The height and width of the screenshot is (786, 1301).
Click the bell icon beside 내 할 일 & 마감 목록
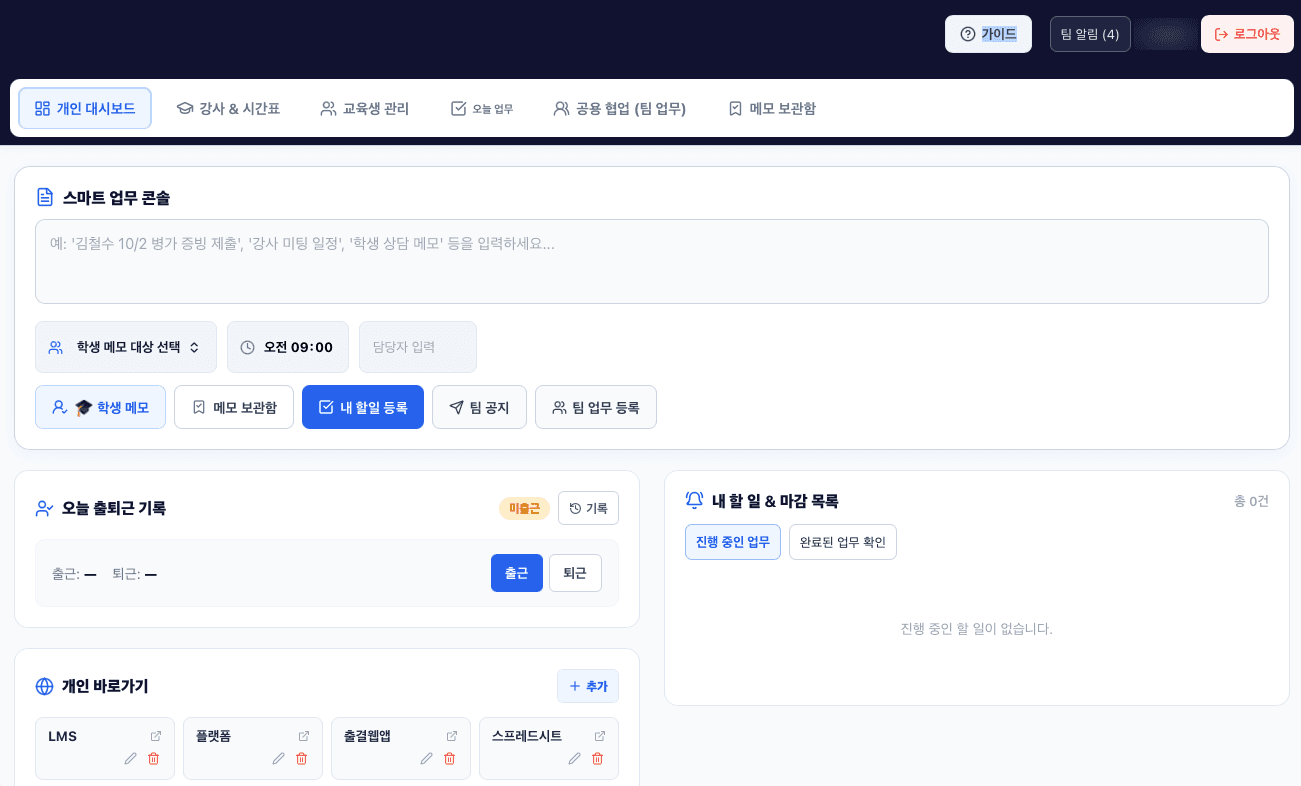[694, 500]
